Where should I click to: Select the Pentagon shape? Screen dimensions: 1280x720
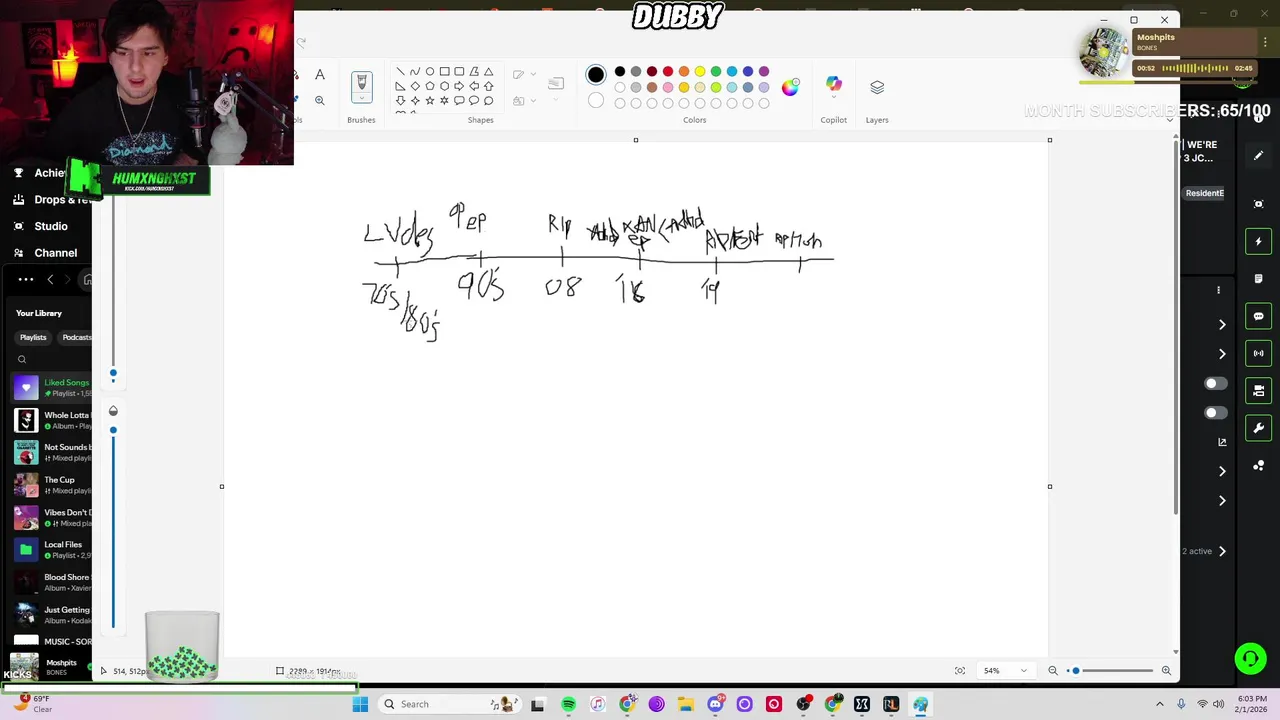[430, 86]
